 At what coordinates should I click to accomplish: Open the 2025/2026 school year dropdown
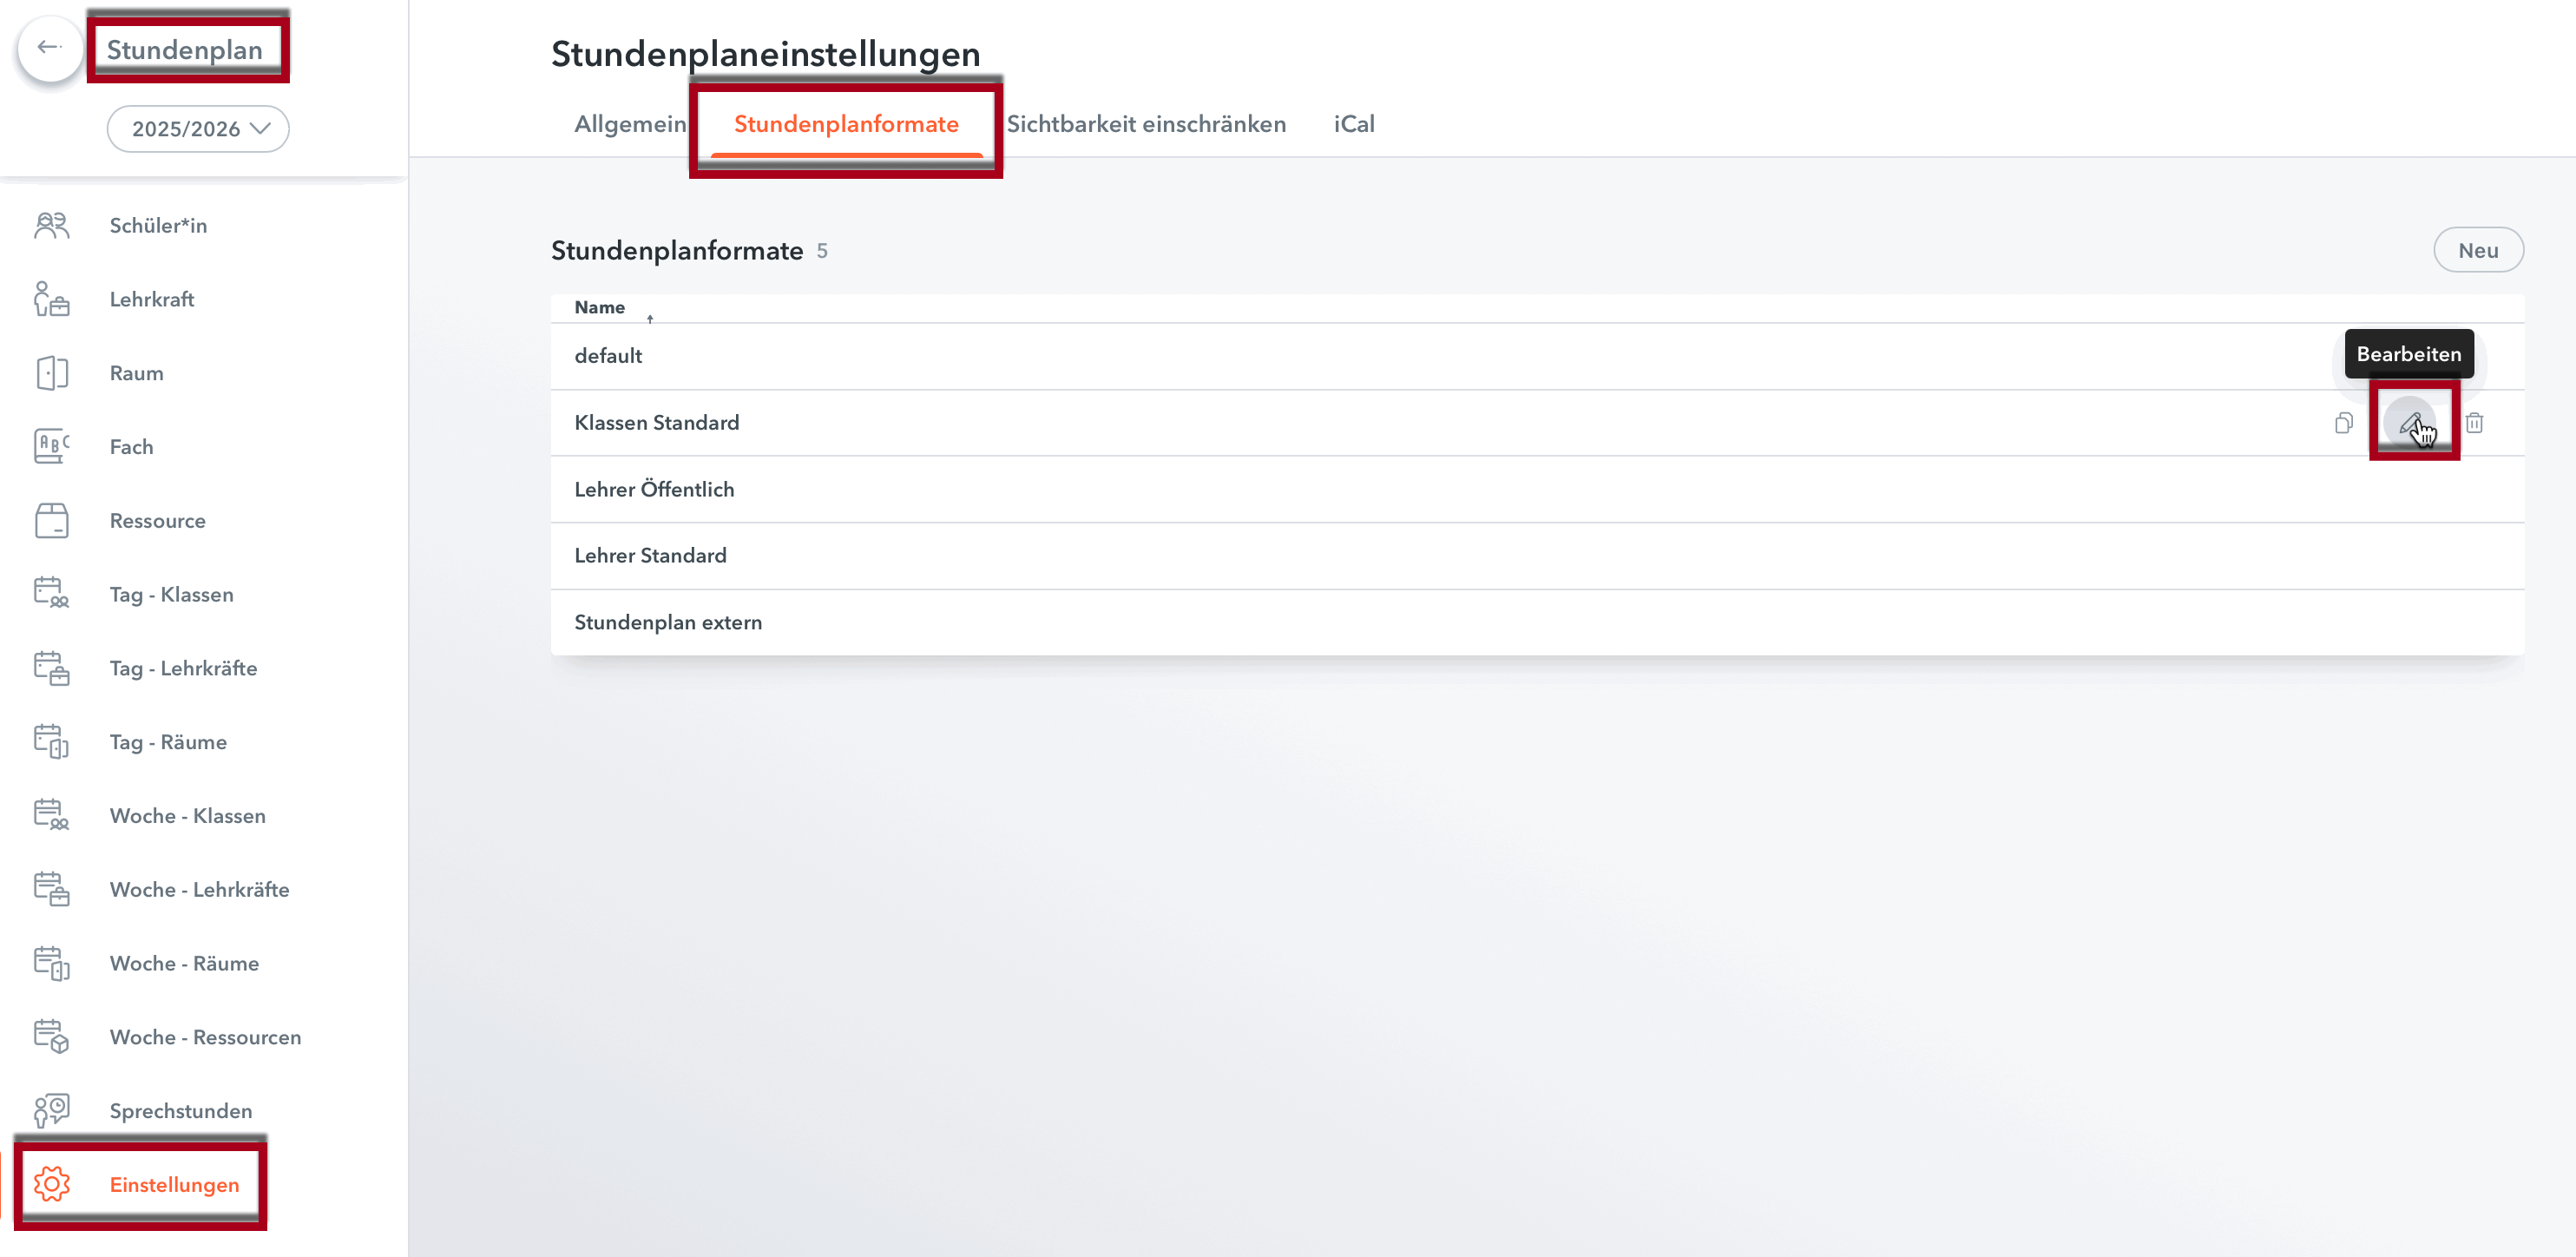(198, 129)
